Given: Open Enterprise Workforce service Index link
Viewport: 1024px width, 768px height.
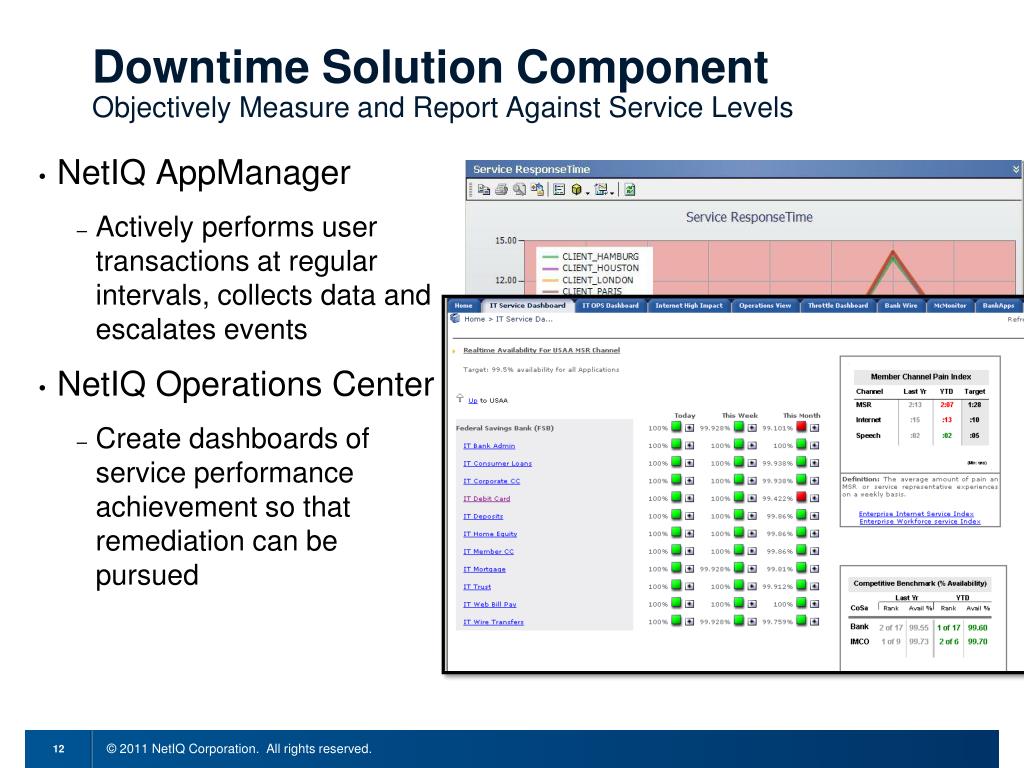Looking at the screenshot, I should coord(920,521).
